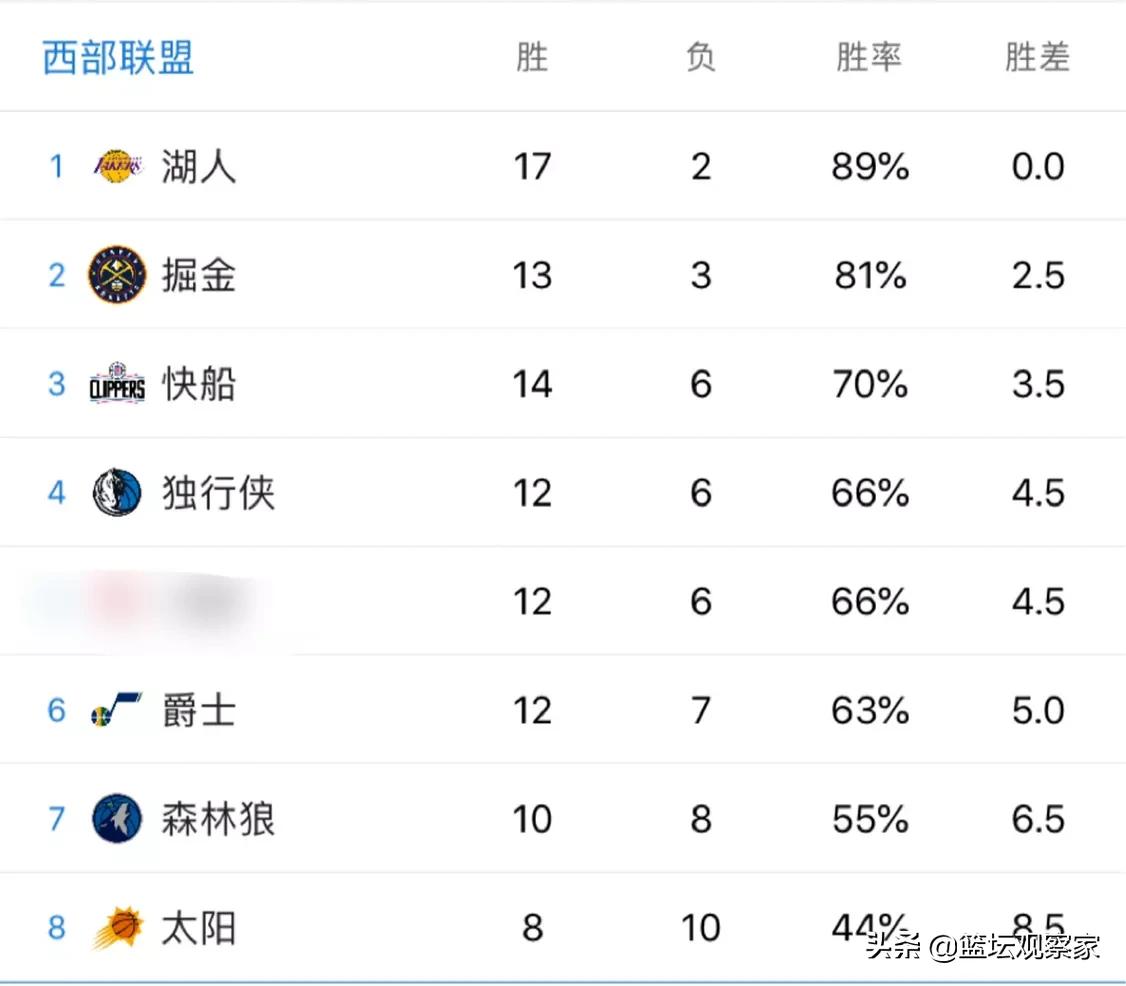Click the Nuggets team logo
1126x986 pixels.
click(117, 275)
